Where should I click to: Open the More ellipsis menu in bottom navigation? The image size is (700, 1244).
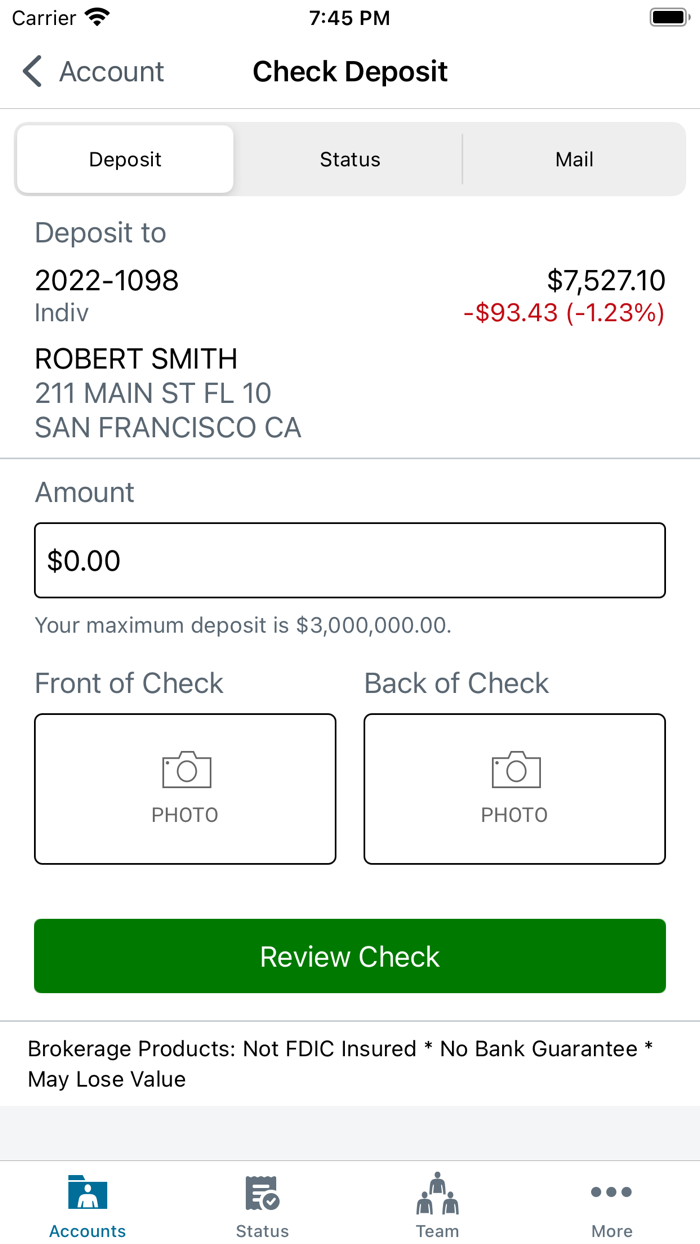pyautogui.click(x=611, y=1191)
